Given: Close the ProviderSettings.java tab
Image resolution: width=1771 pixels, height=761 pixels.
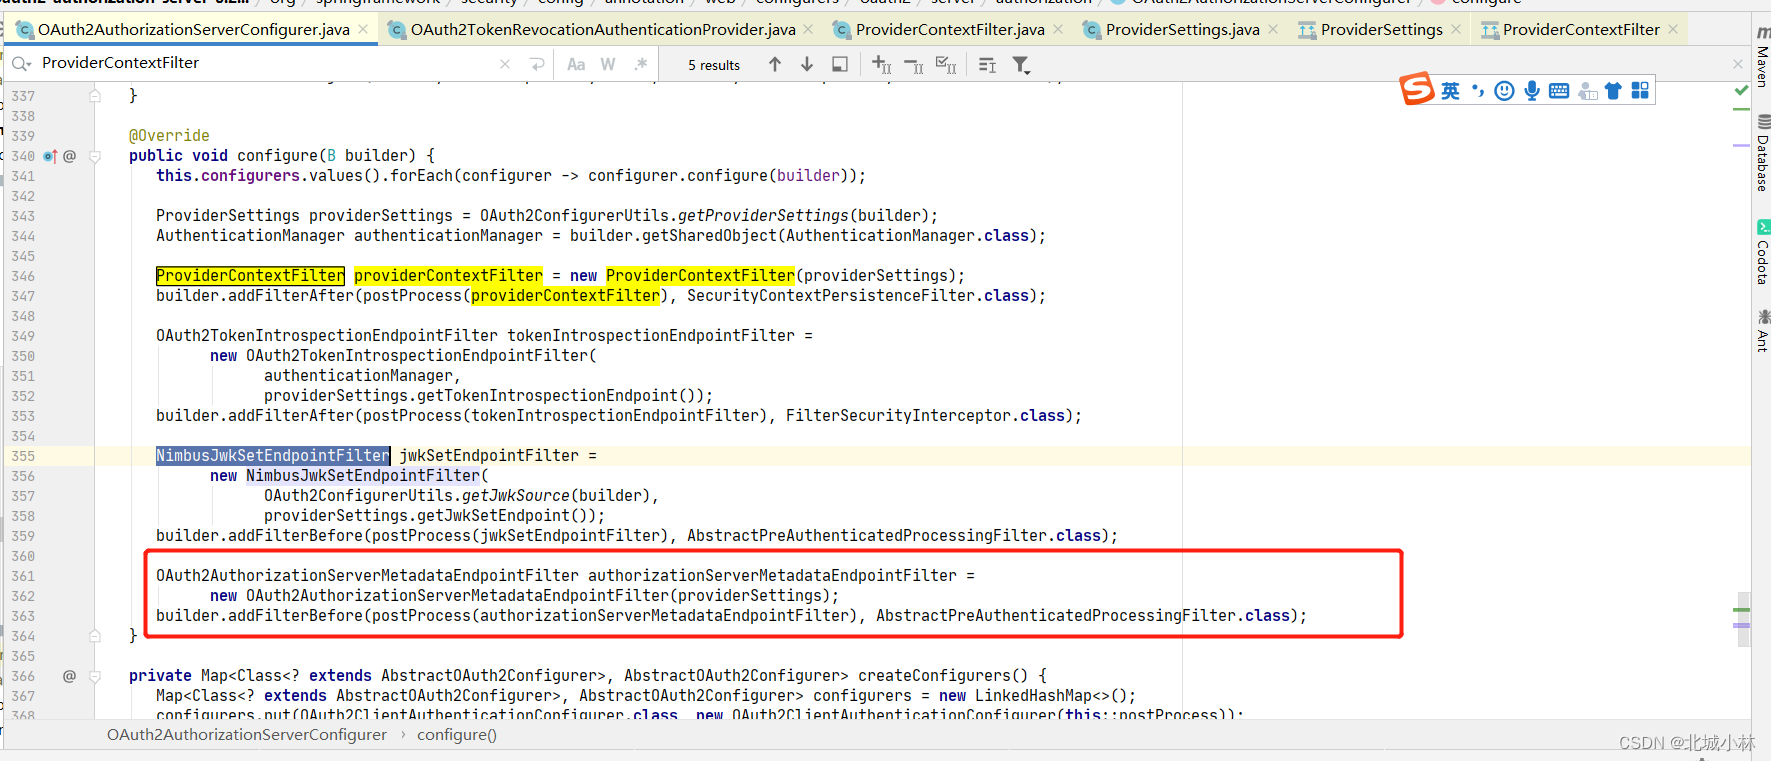Looking at the screenshot, I should click(x=1273, y=30).
